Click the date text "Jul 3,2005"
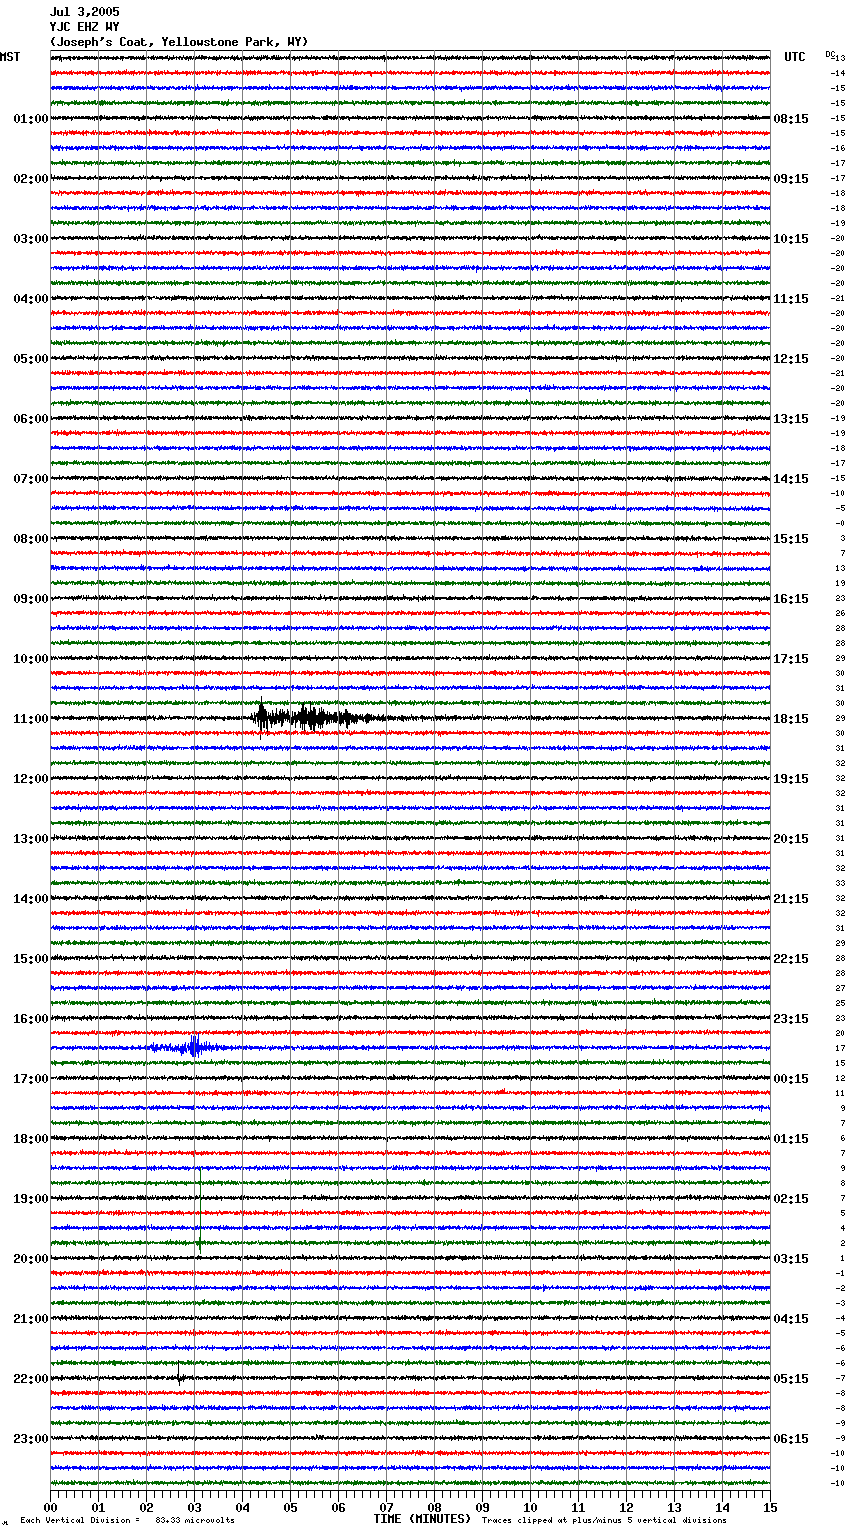 (x=85, y=12)
